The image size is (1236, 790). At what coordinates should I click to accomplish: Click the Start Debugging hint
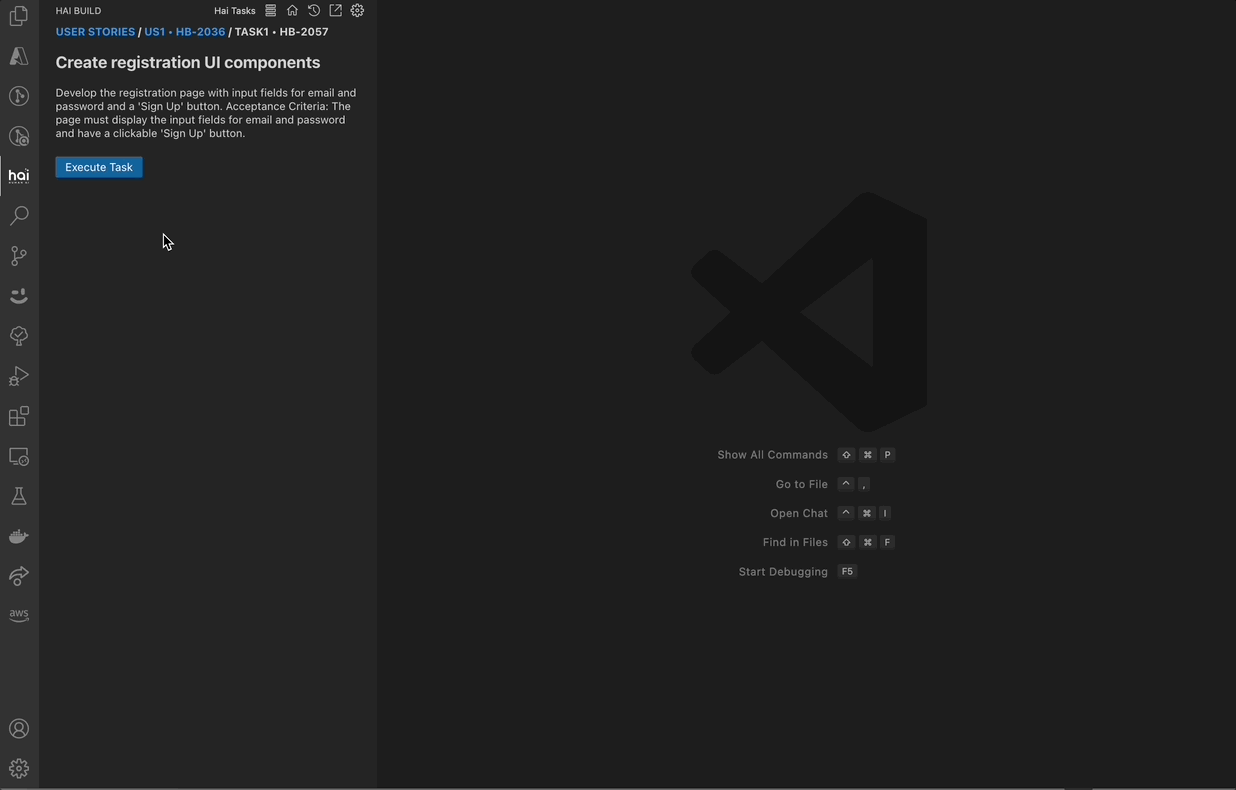pyautogui.click(x=783, y=572)
